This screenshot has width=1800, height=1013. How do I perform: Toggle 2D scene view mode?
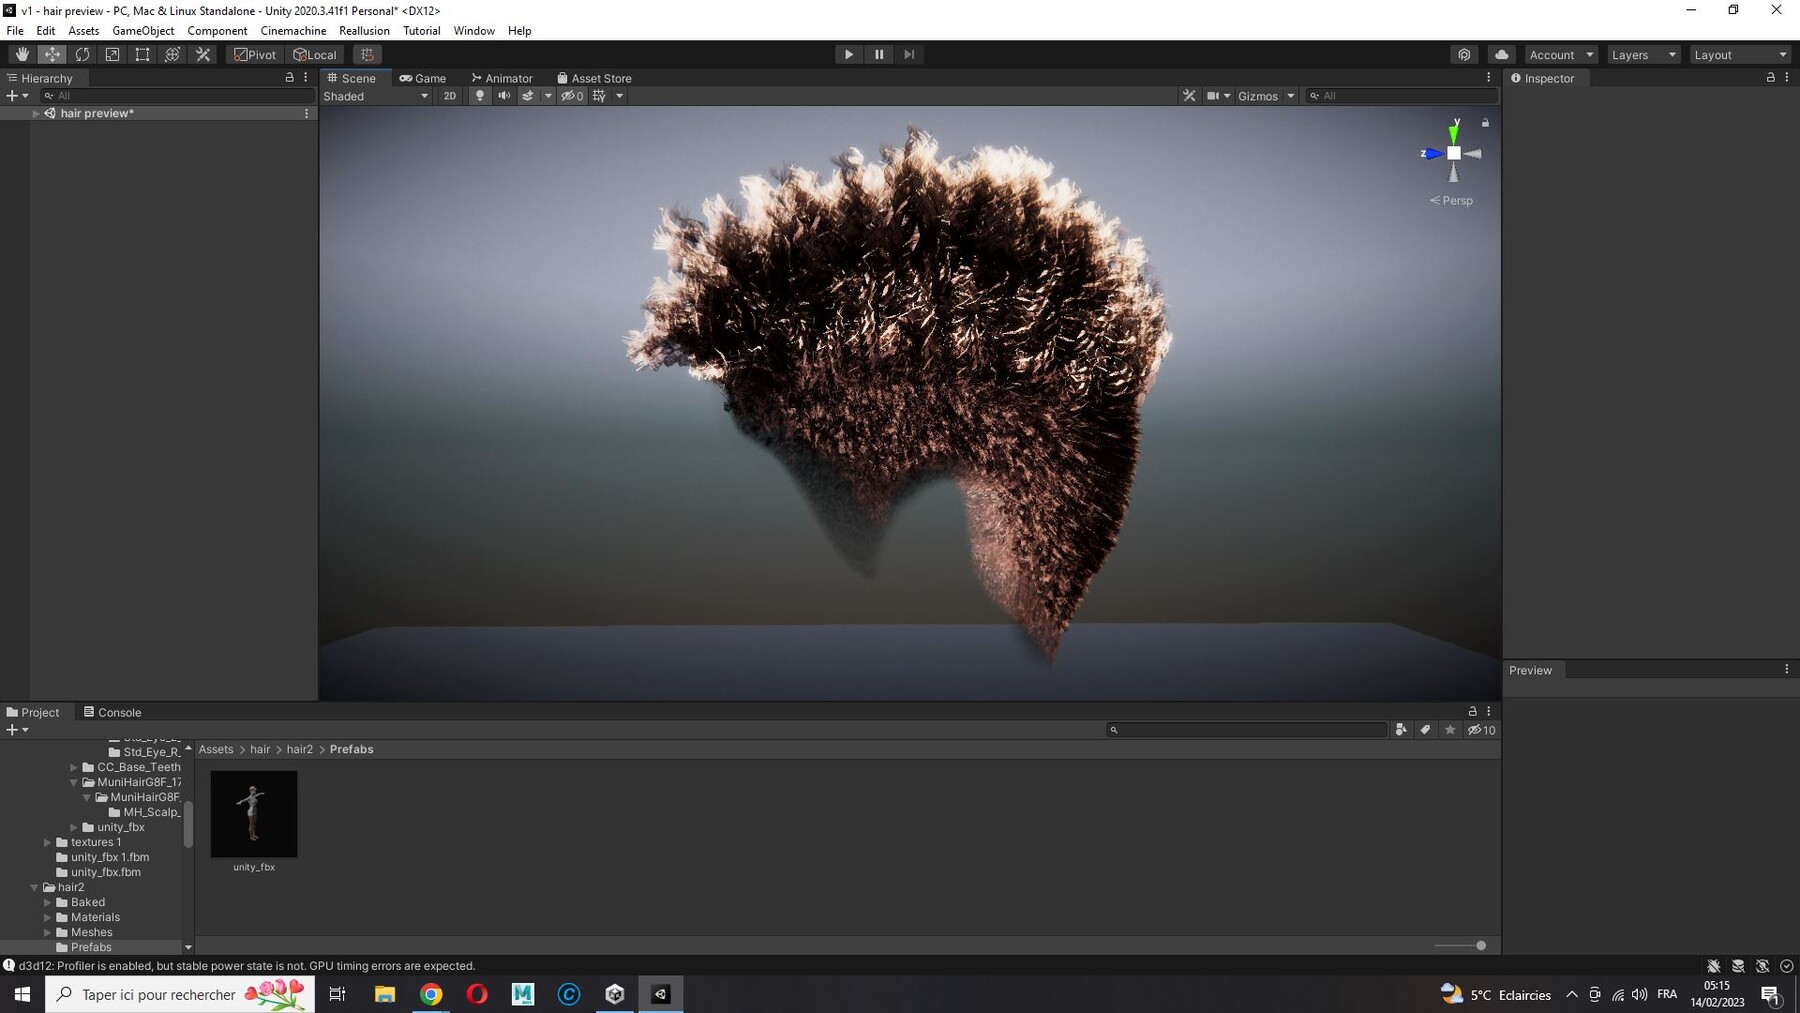point(450,96)
